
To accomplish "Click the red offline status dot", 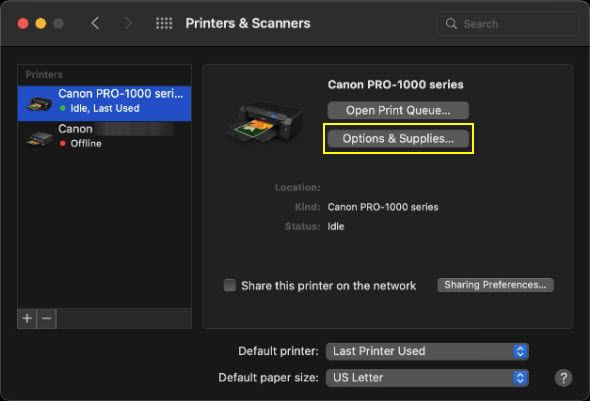I will (62, 143).
